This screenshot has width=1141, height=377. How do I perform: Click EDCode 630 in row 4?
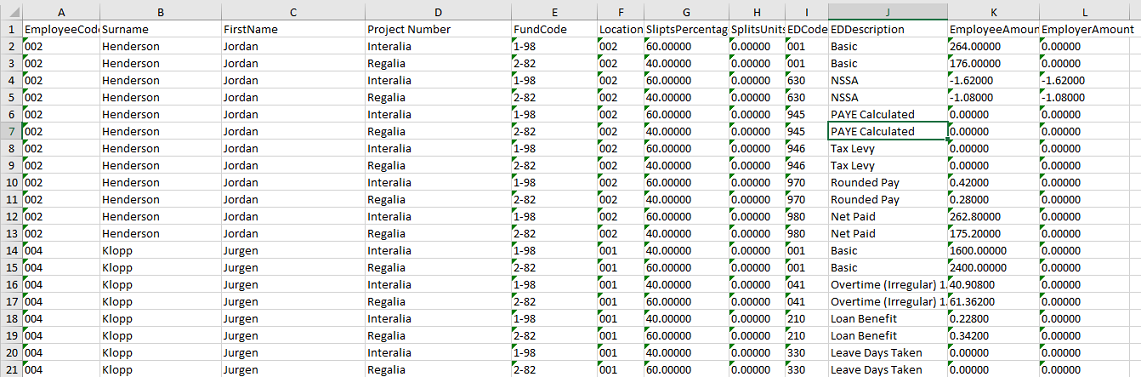[x=807, y=80]
